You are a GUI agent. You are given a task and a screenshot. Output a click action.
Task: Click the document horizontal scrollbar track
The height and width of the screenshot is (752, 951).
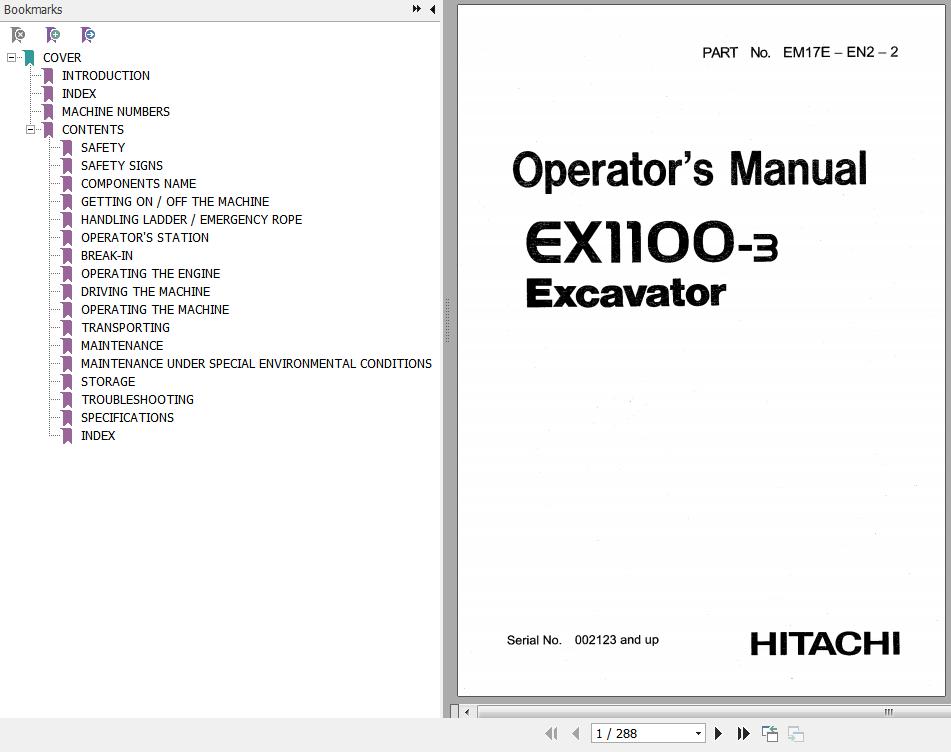pyautogui.click(x=714, y=712)
